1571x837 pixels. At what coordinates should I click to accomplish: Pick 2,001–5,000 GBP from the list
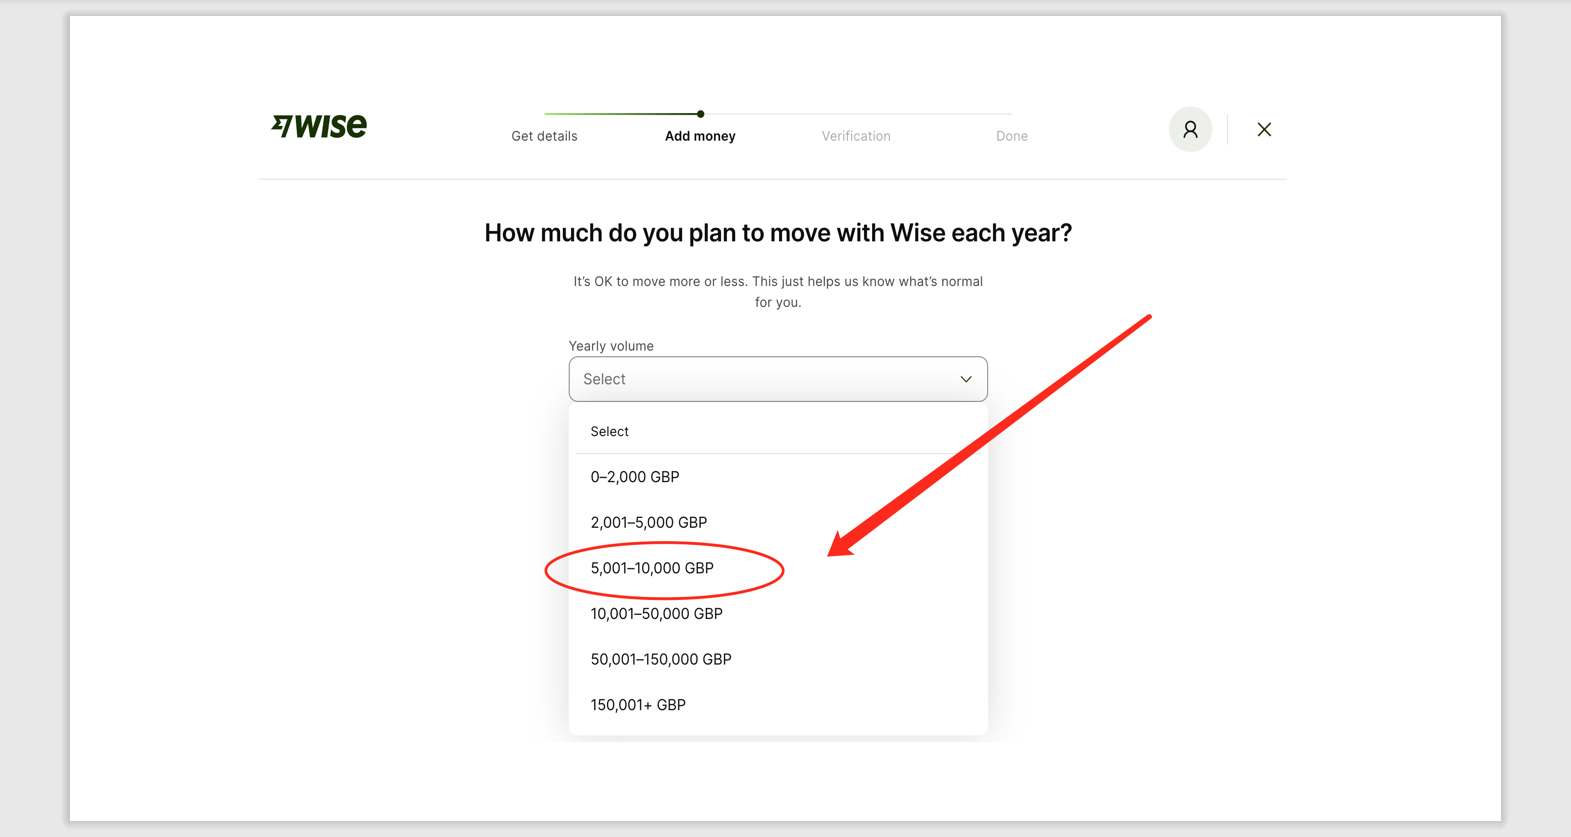(x=648, y=523)
